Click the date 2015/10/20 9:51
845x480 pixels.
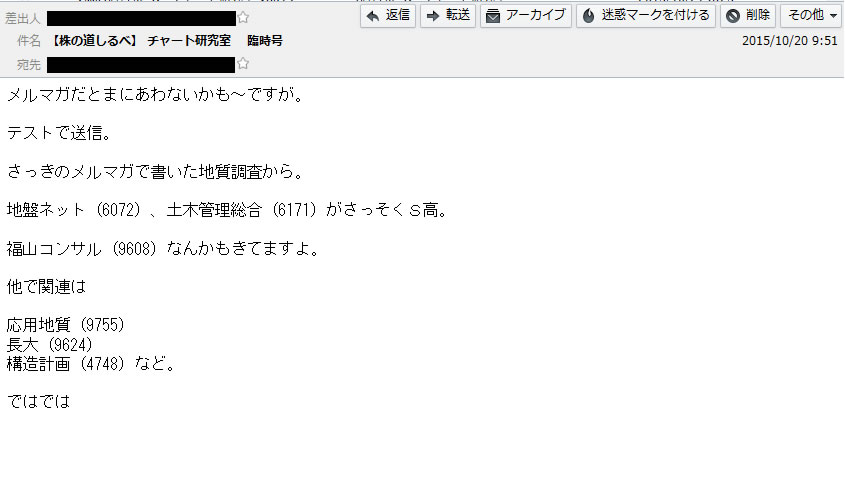(789, 41)
